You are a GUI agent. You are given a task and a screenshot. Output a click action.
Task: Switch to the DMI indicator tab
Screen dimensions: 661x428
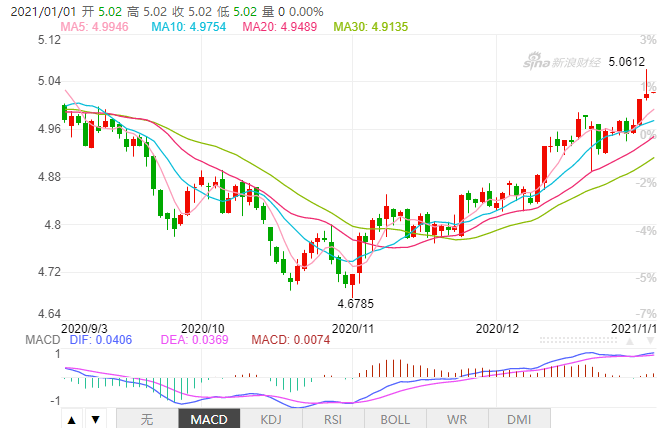[519, 419]
